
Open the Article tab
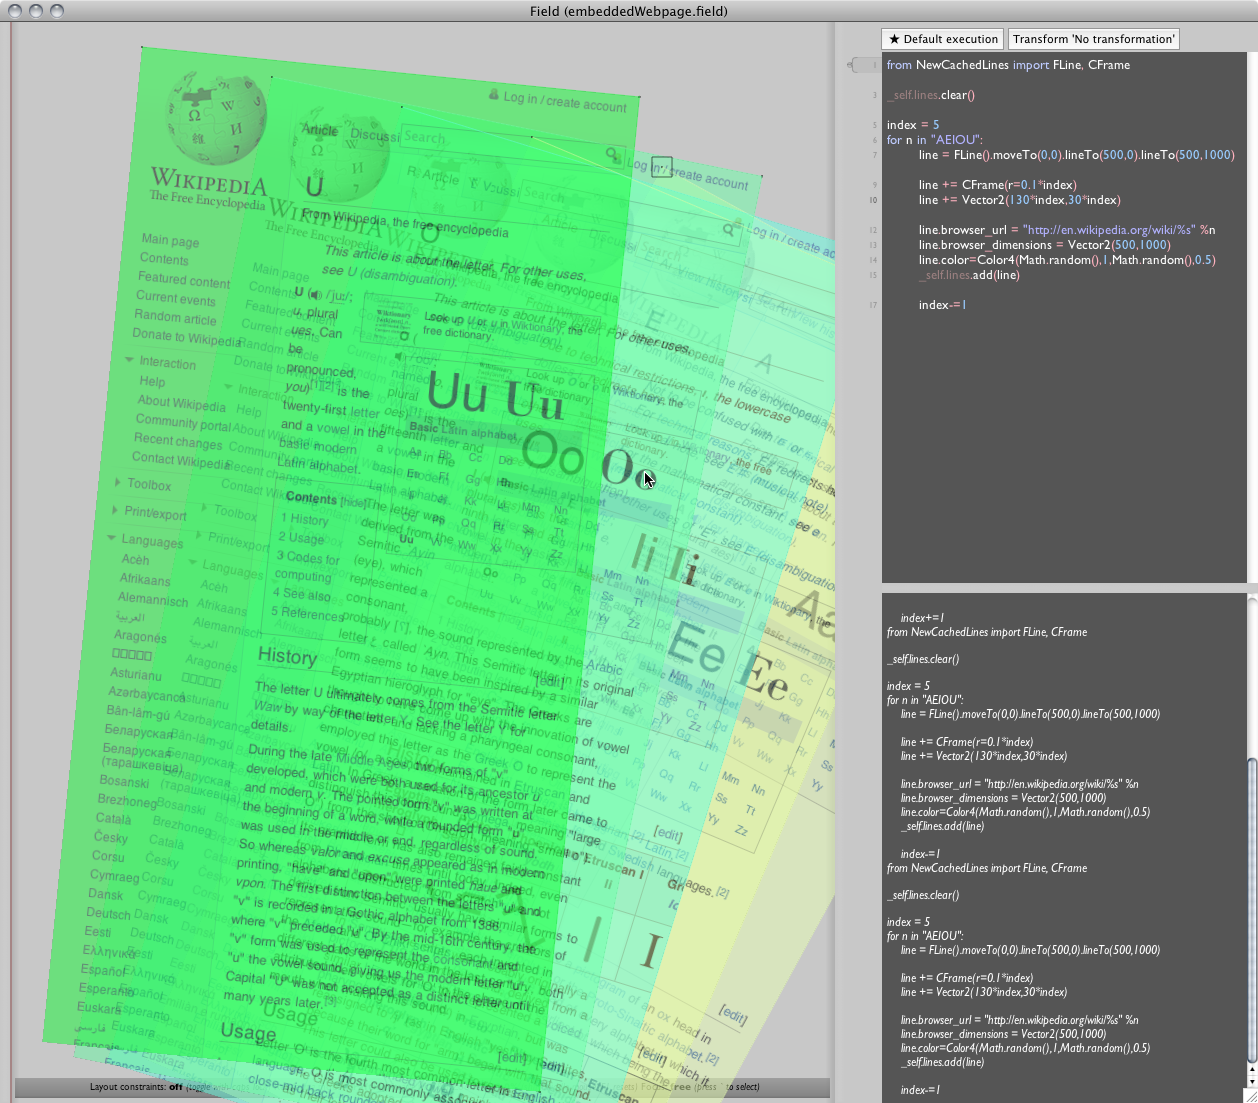pyautogui.click(x=320, y=130)
